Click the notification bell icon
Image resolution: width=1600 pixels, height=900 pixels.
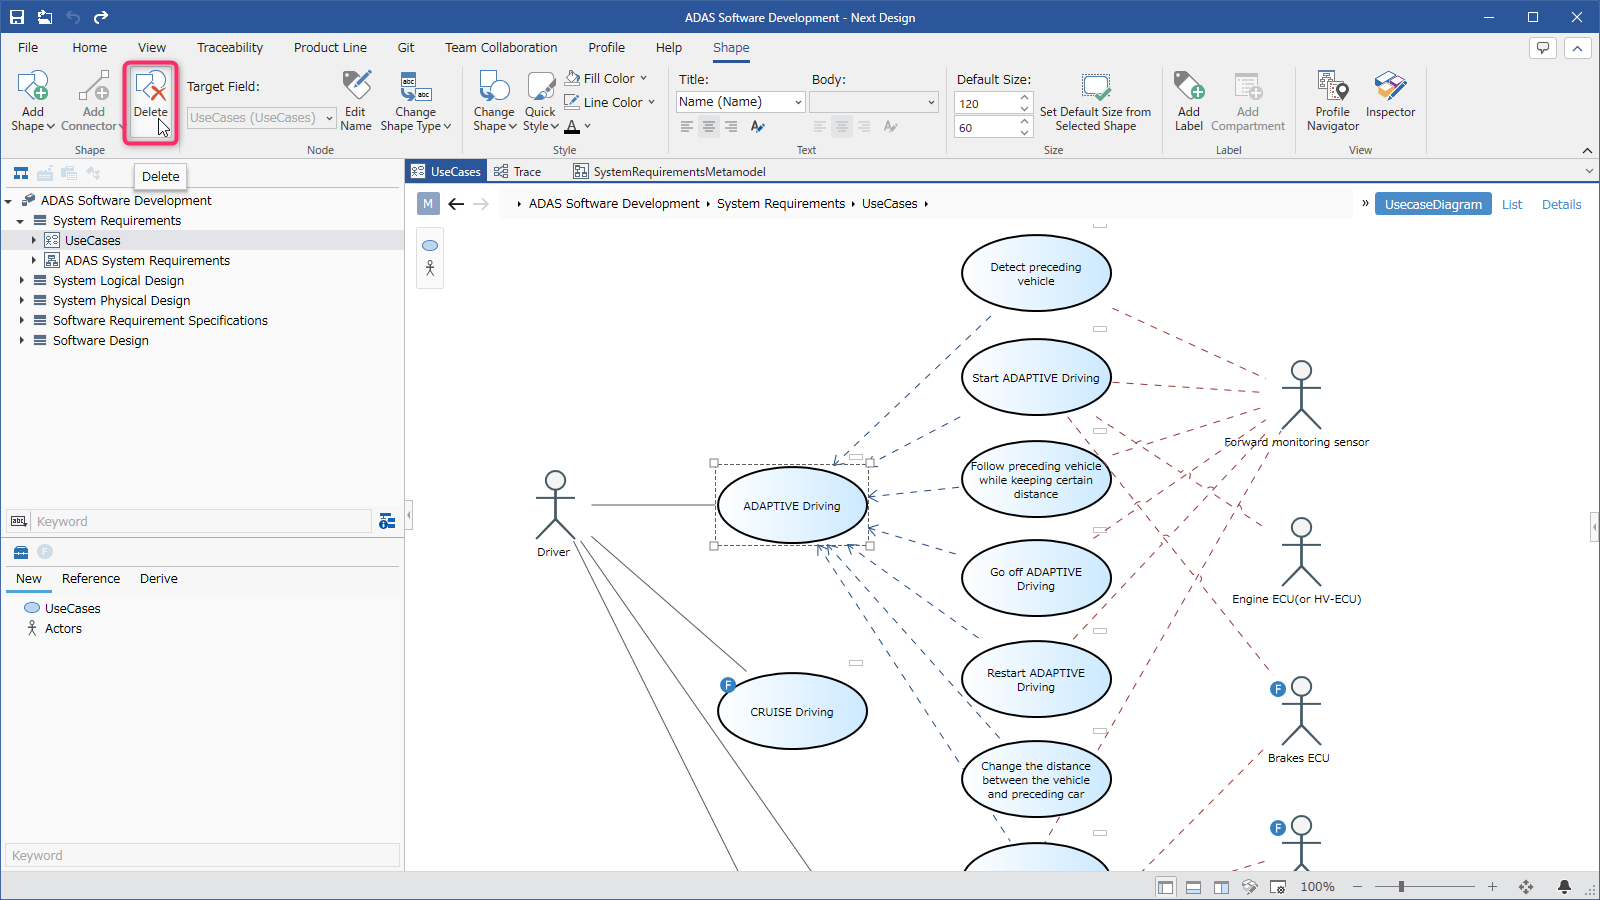1564,887
